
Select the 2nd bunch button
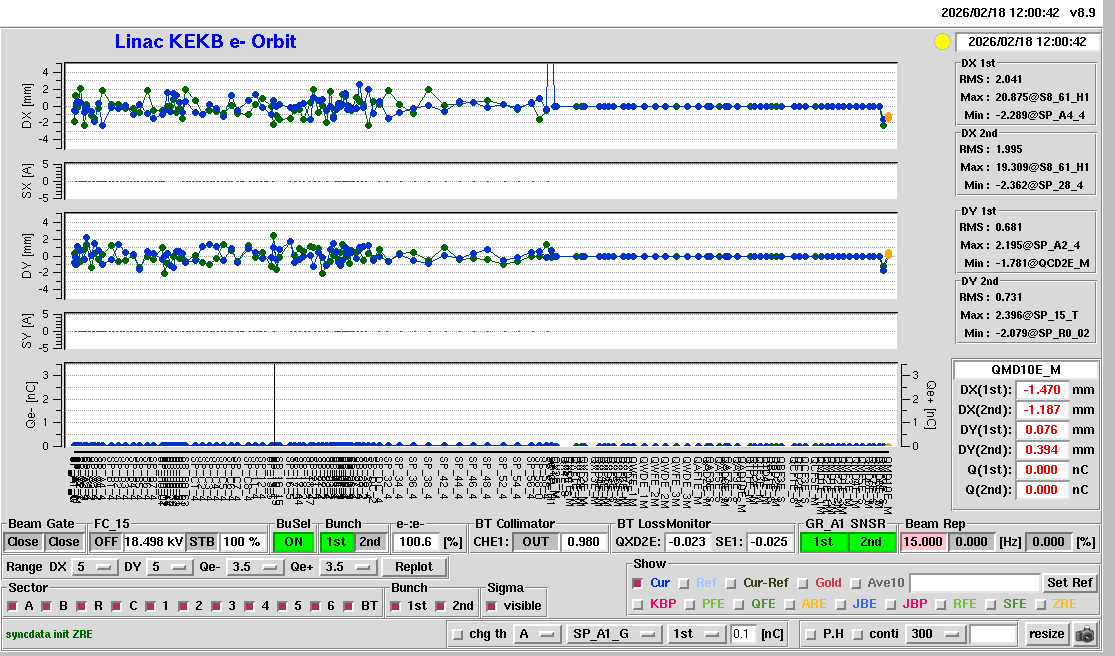(x=370, y=542)
